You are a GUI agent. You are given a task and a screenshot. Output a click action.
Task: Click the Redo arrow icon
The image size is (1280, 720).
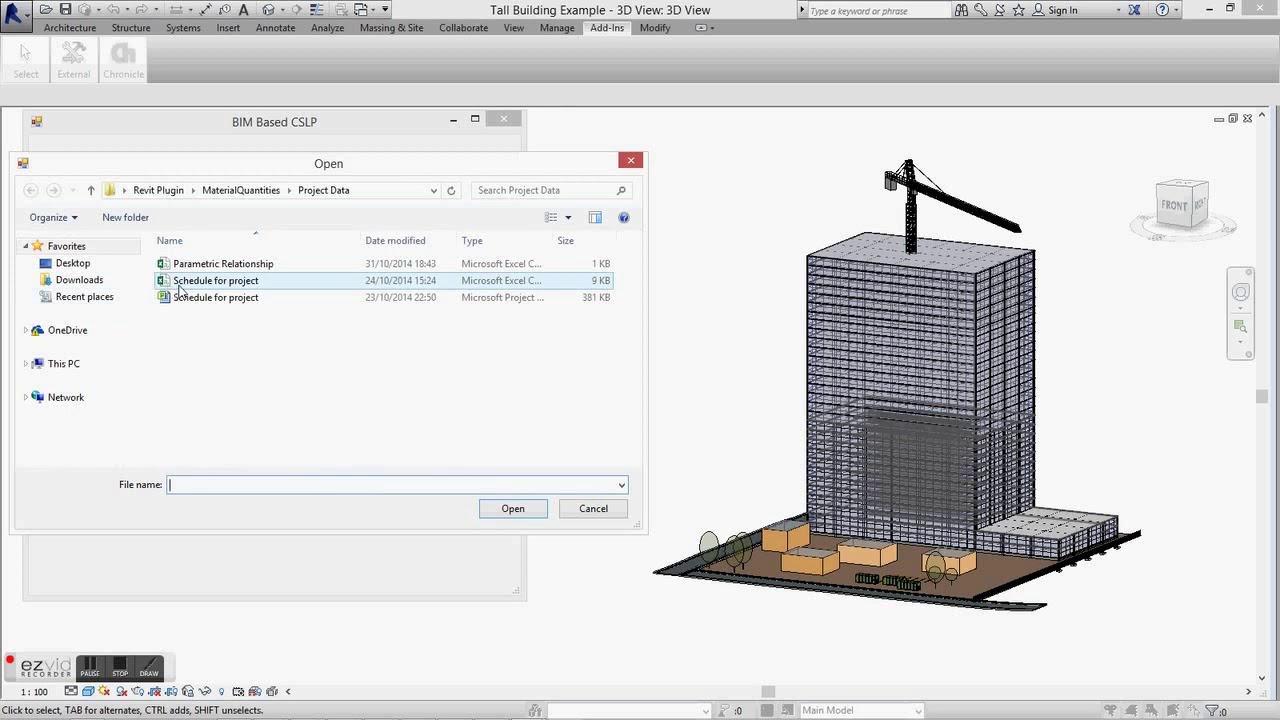142,9
